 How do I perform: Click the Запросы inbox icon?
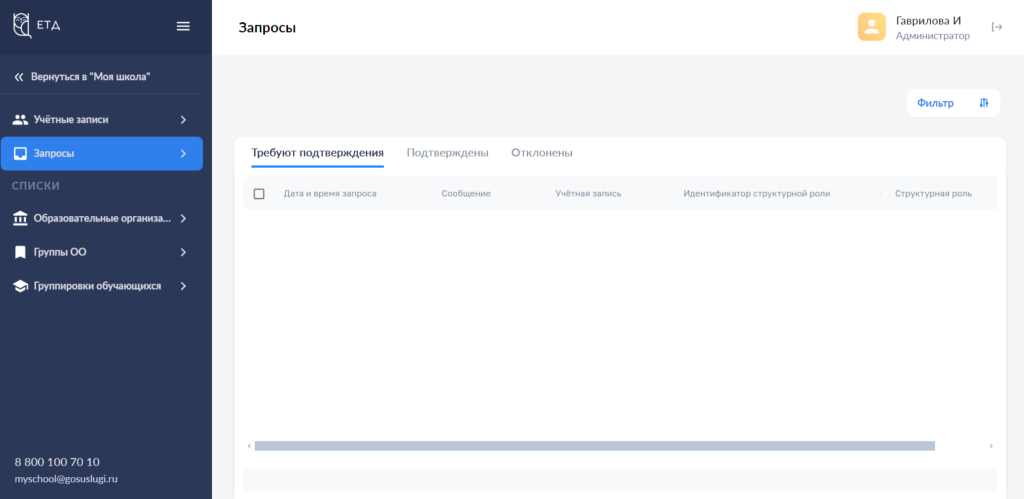(20, 154)
